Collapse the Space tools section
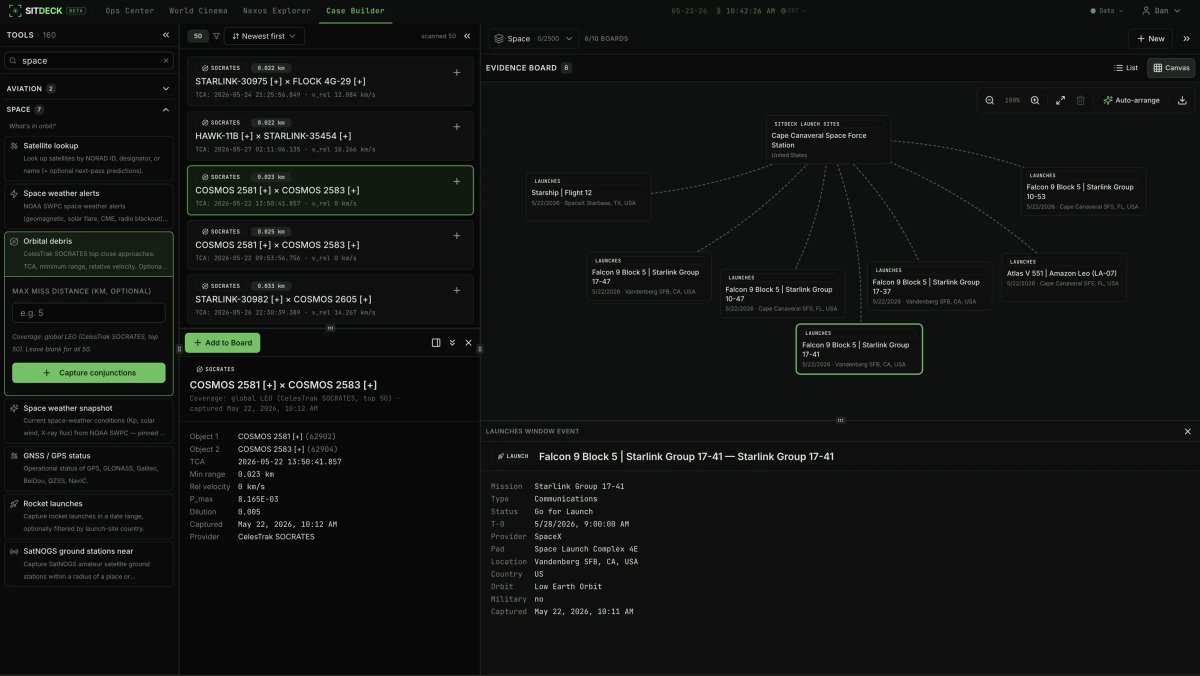The height and width of the screenshot is (676, 1200). click(89, 109)
